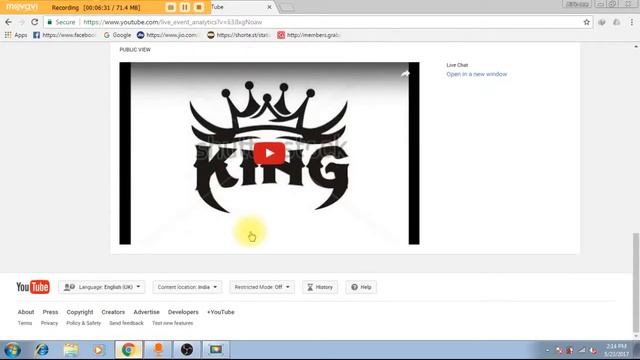Open the members.grab bookmark
640x360 pixels.
(x=309, y=35)
